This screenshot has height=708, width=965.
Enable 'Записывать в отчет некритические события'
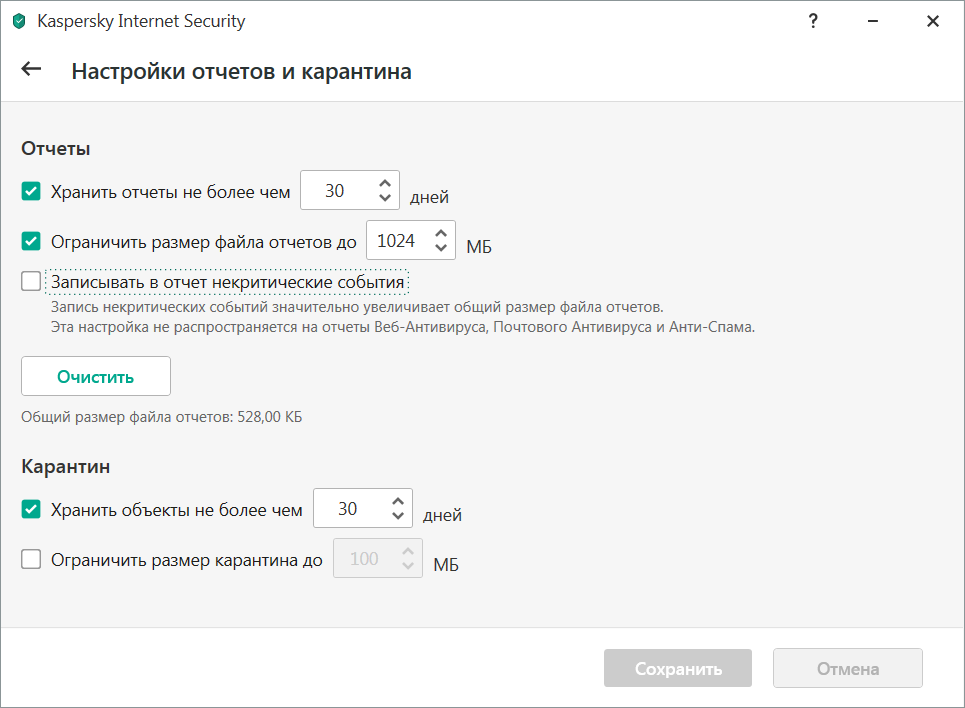point(31,282)
